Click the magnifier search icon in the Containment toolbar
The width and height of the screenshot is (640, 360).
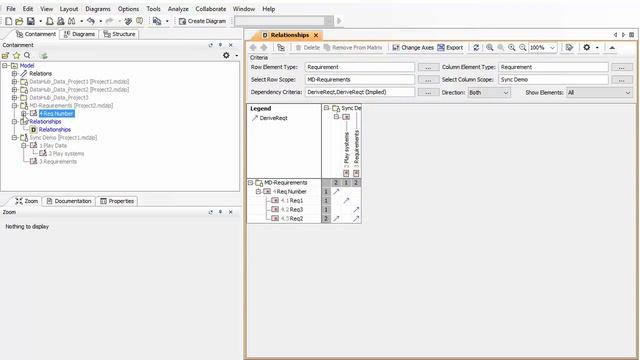(x=27, y=56)
